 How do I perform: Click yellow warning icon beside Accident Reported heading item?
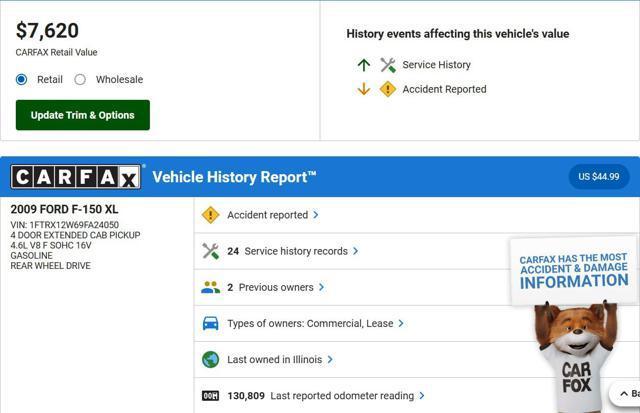pos(388,89)
